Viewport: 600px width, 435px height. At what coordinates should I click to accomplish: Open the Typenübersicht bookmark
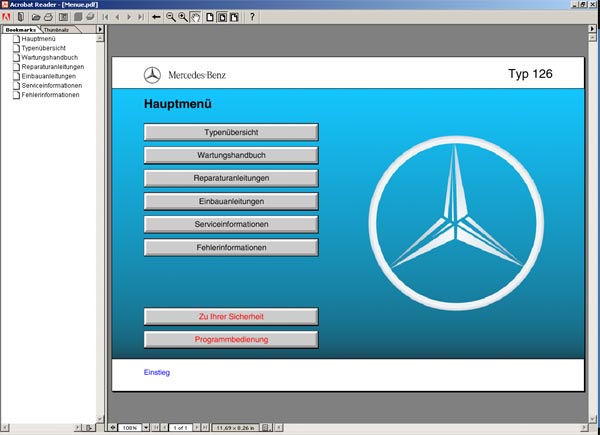(43, 48)
